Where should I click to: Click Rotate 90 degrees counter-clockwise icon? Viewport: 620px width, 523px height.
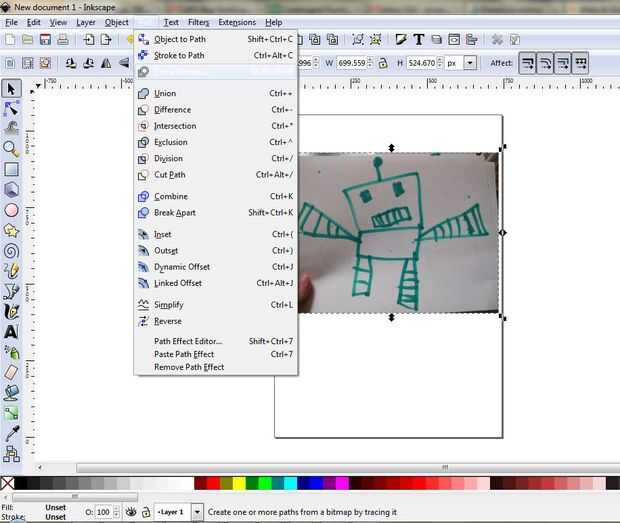tap(71, 63)
